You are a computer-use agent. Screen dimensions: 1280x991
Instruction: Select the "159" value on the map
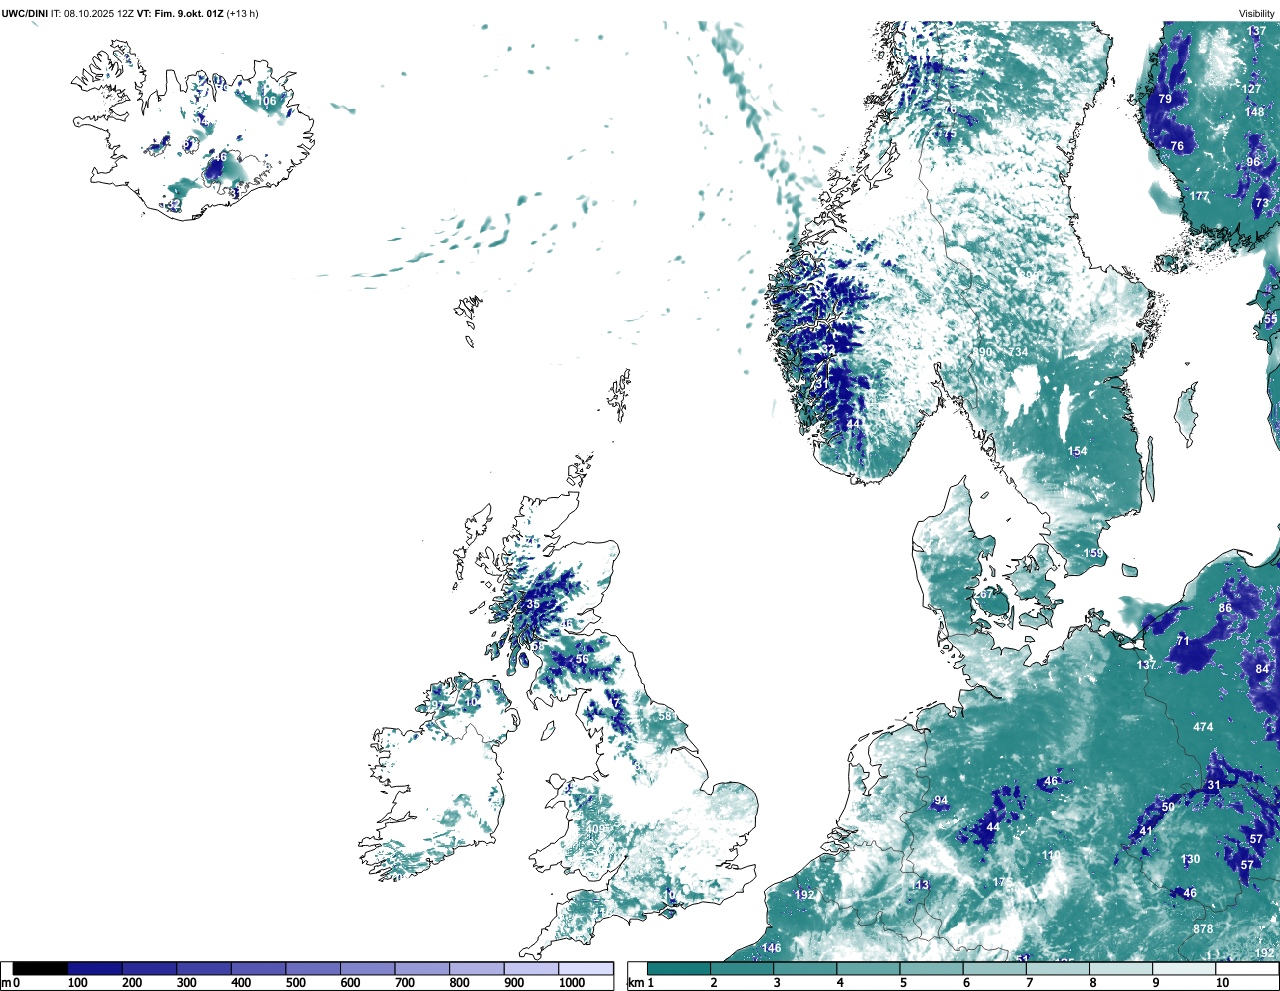[1094, 553]
